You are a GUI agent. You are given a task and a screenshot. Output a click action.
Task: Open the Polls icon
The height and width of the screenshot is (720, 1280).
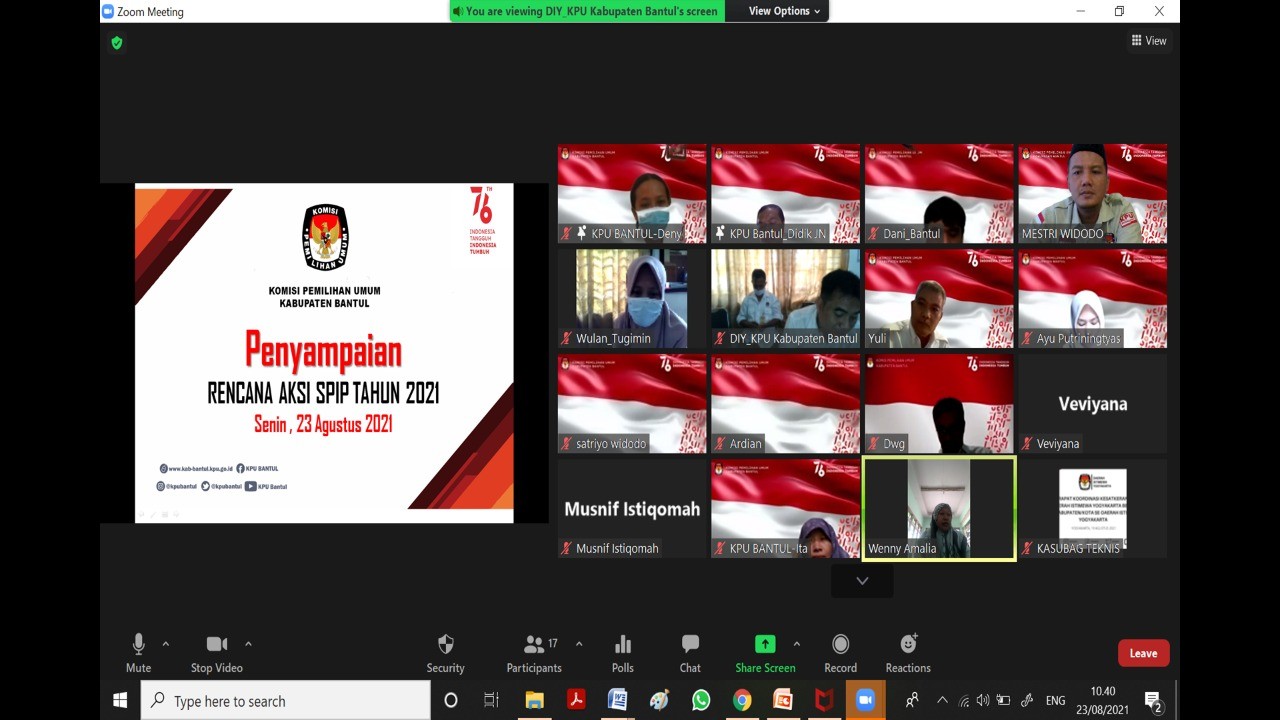tap(623, 645)
